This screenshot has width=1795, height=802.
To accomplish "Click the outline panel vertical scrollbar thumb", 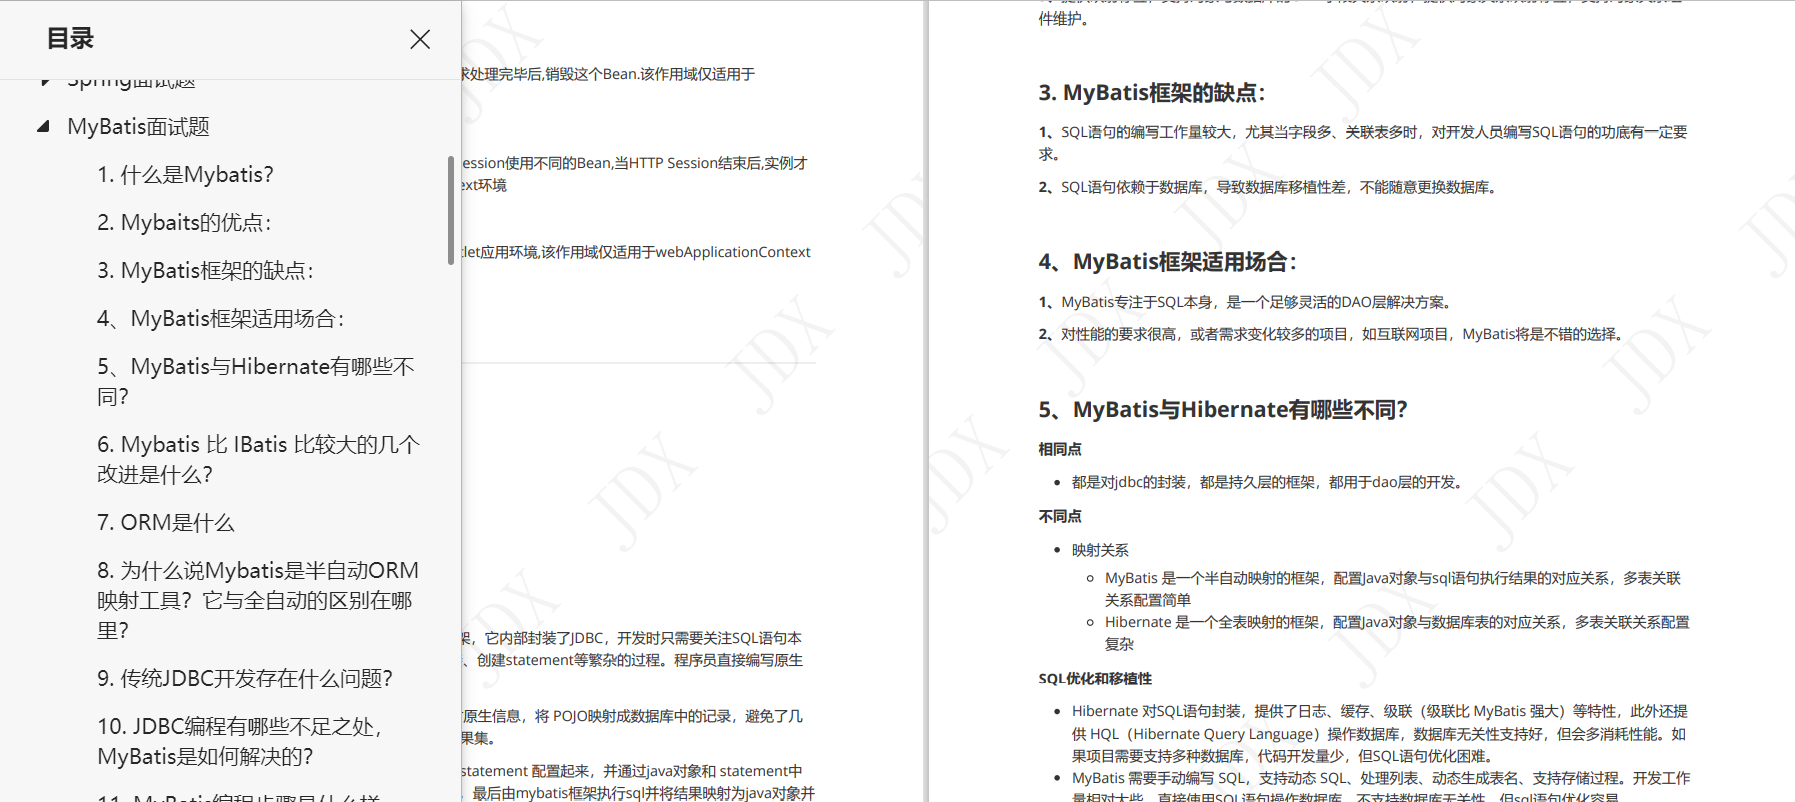I will [451, 210].
